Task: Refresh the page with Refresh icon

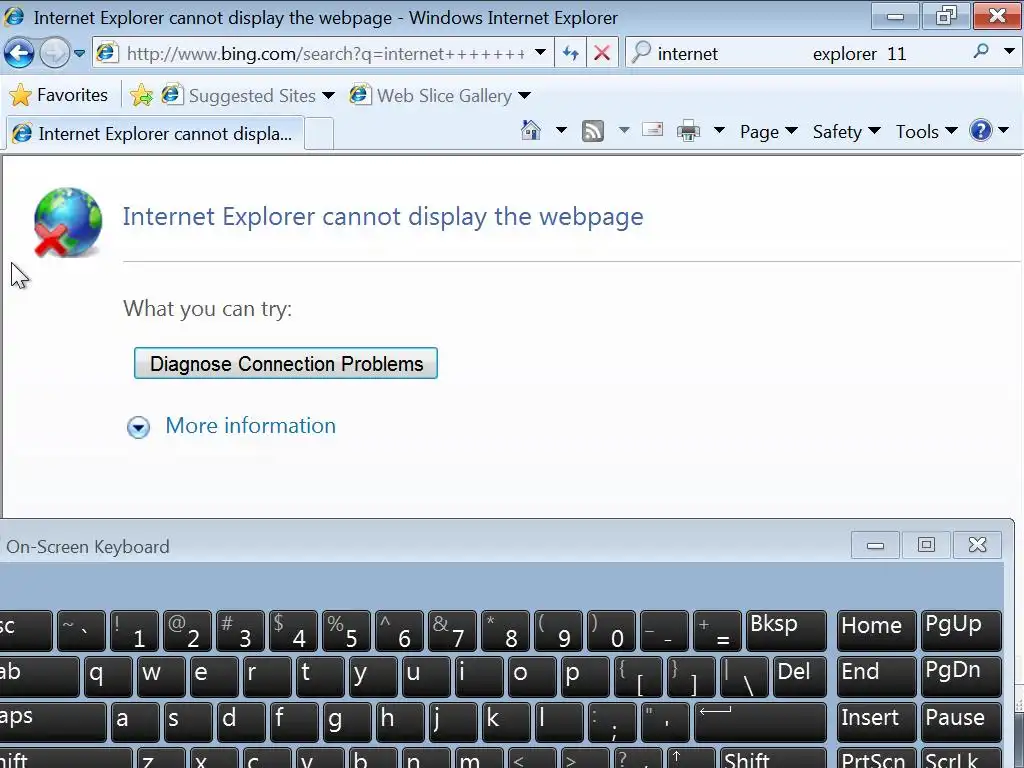Action: (x=571, y=53)
